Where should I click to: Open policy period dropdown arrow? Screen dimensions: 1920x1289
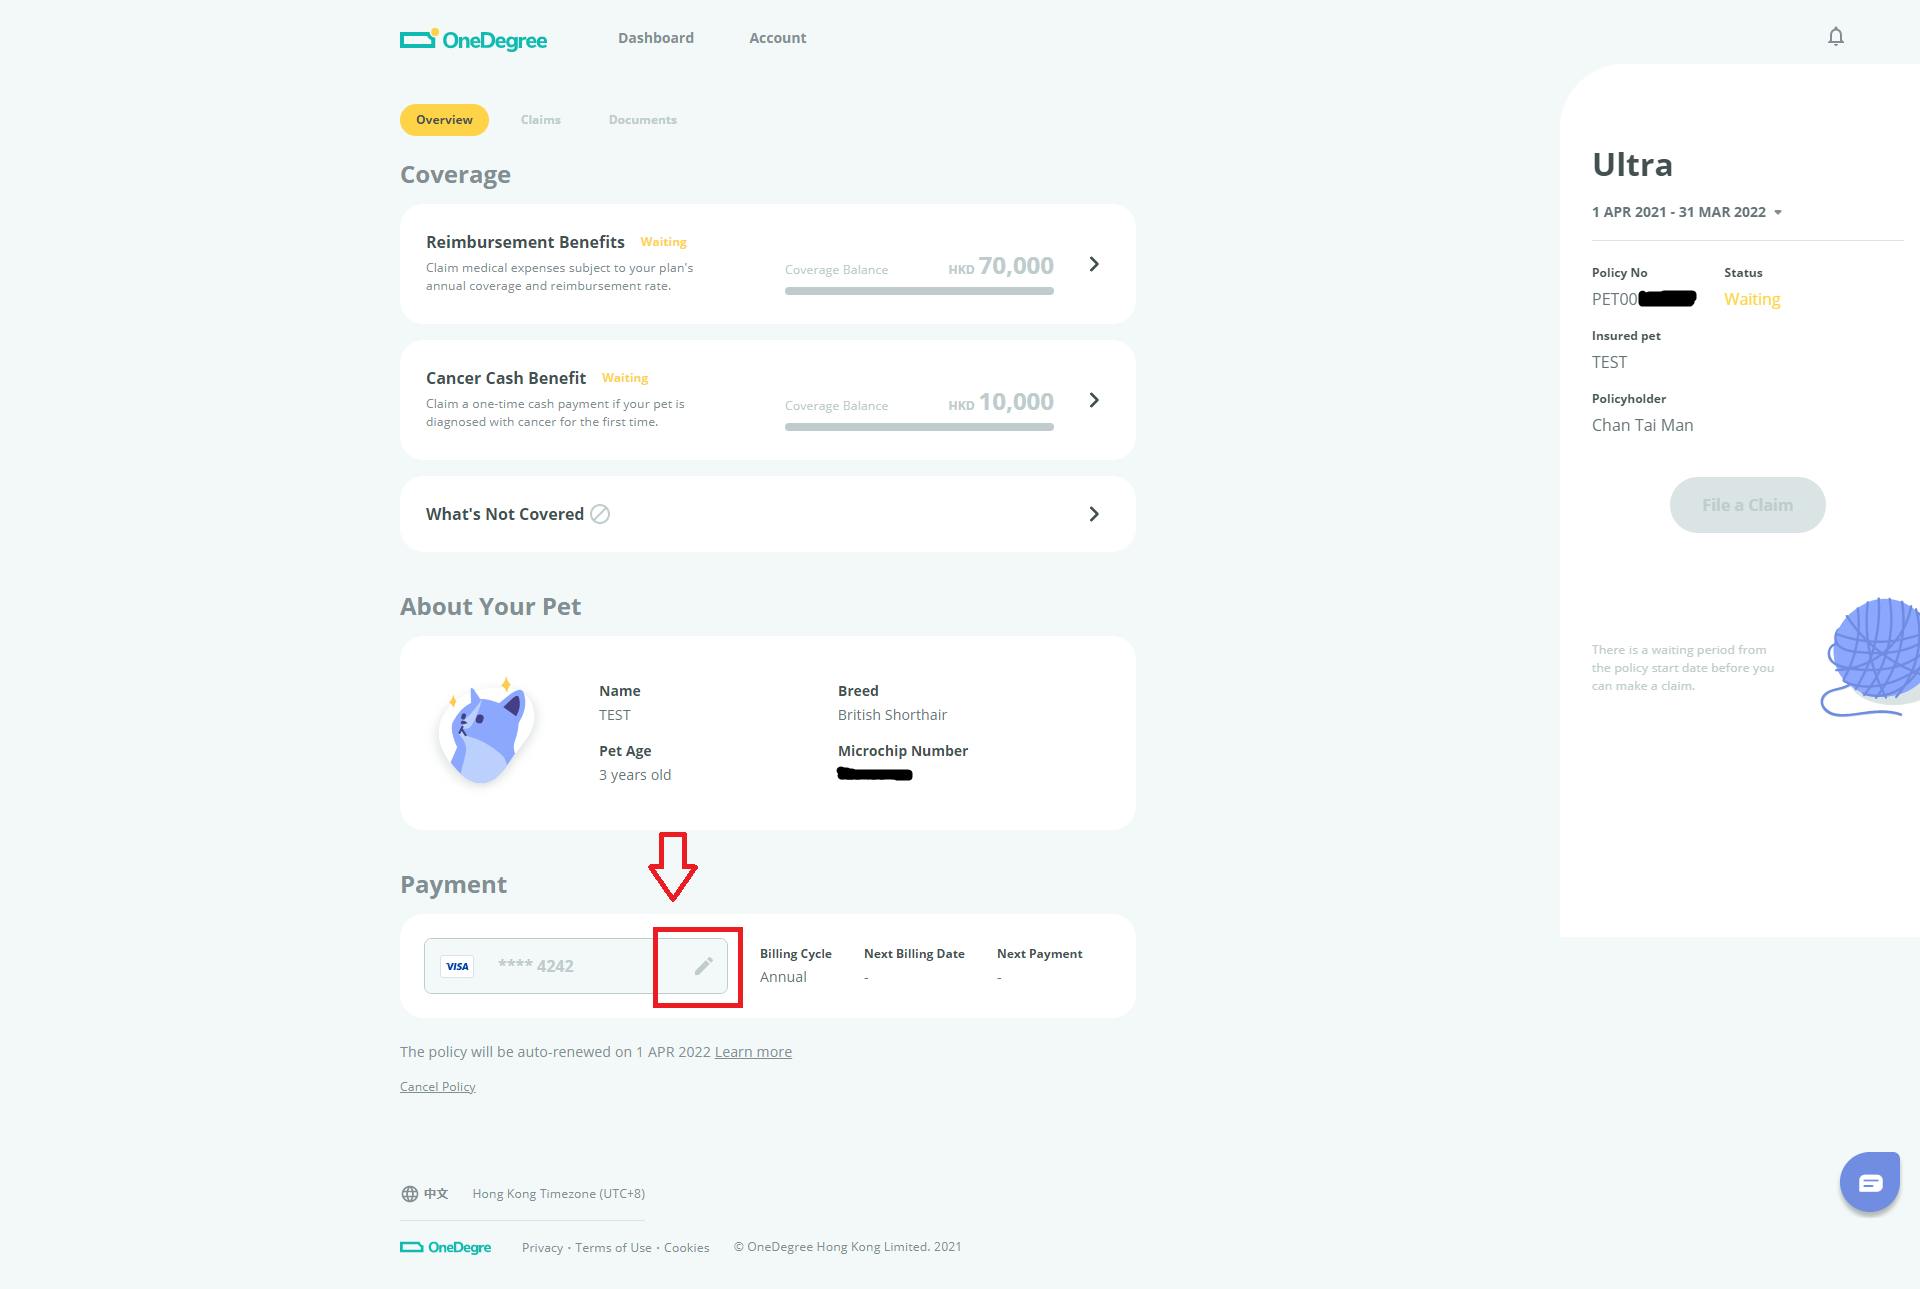pyautogui.click(x=1777, y=212)
